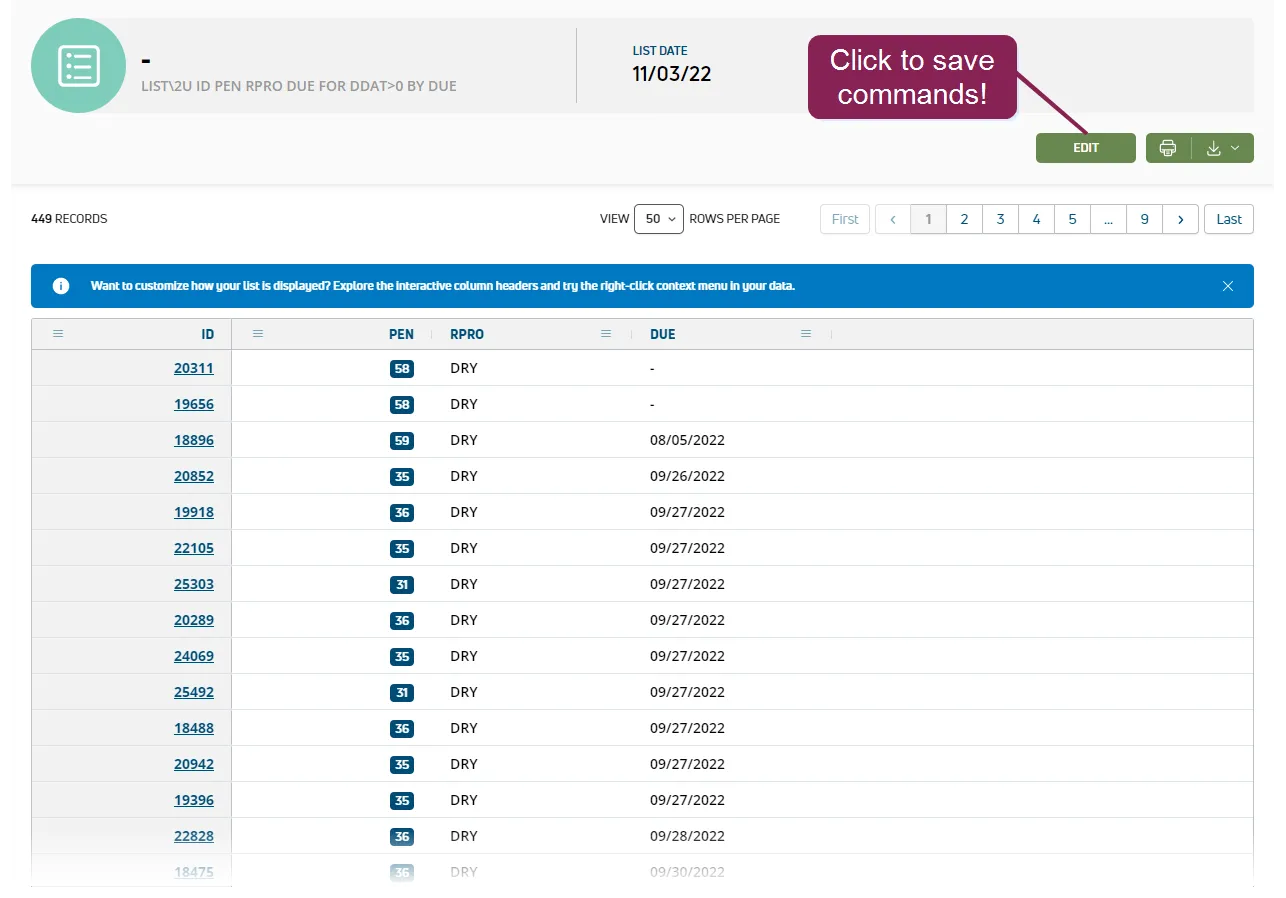Open record 20289
This screenshot has width=1286, height=898.
tap(194, 620)
